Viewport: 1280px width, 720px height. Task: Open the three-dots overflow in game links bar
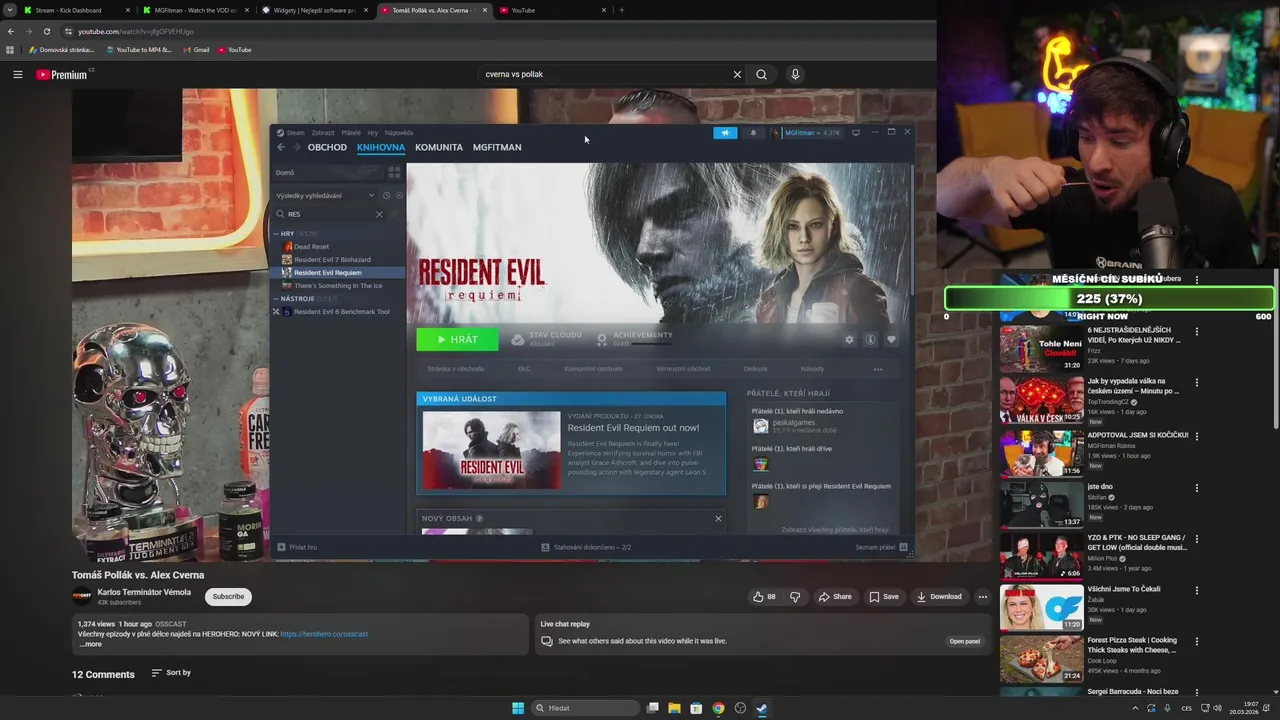(878, 369)
